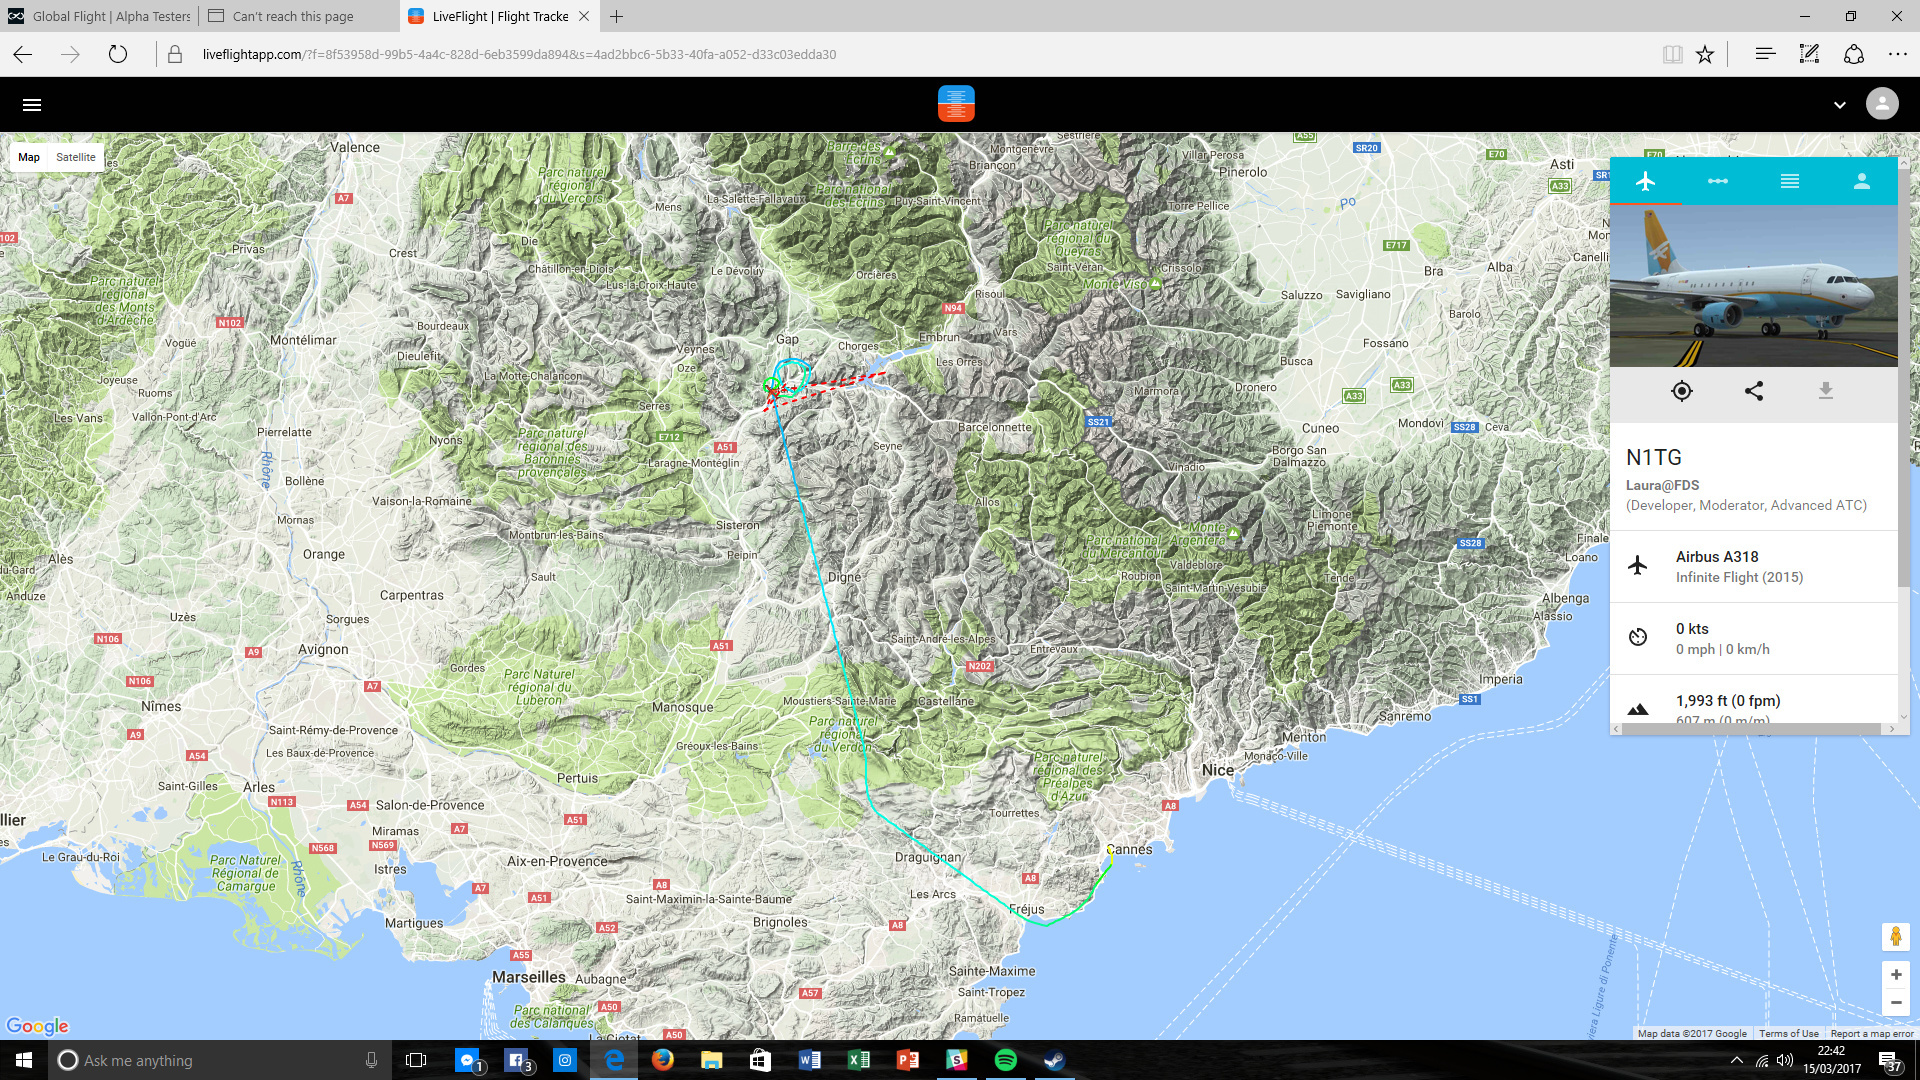Image resolution: width=1920 pixels, height=1080 pixels.
Task: Expand the header dropdown chevron
Action: [1839, 105]
